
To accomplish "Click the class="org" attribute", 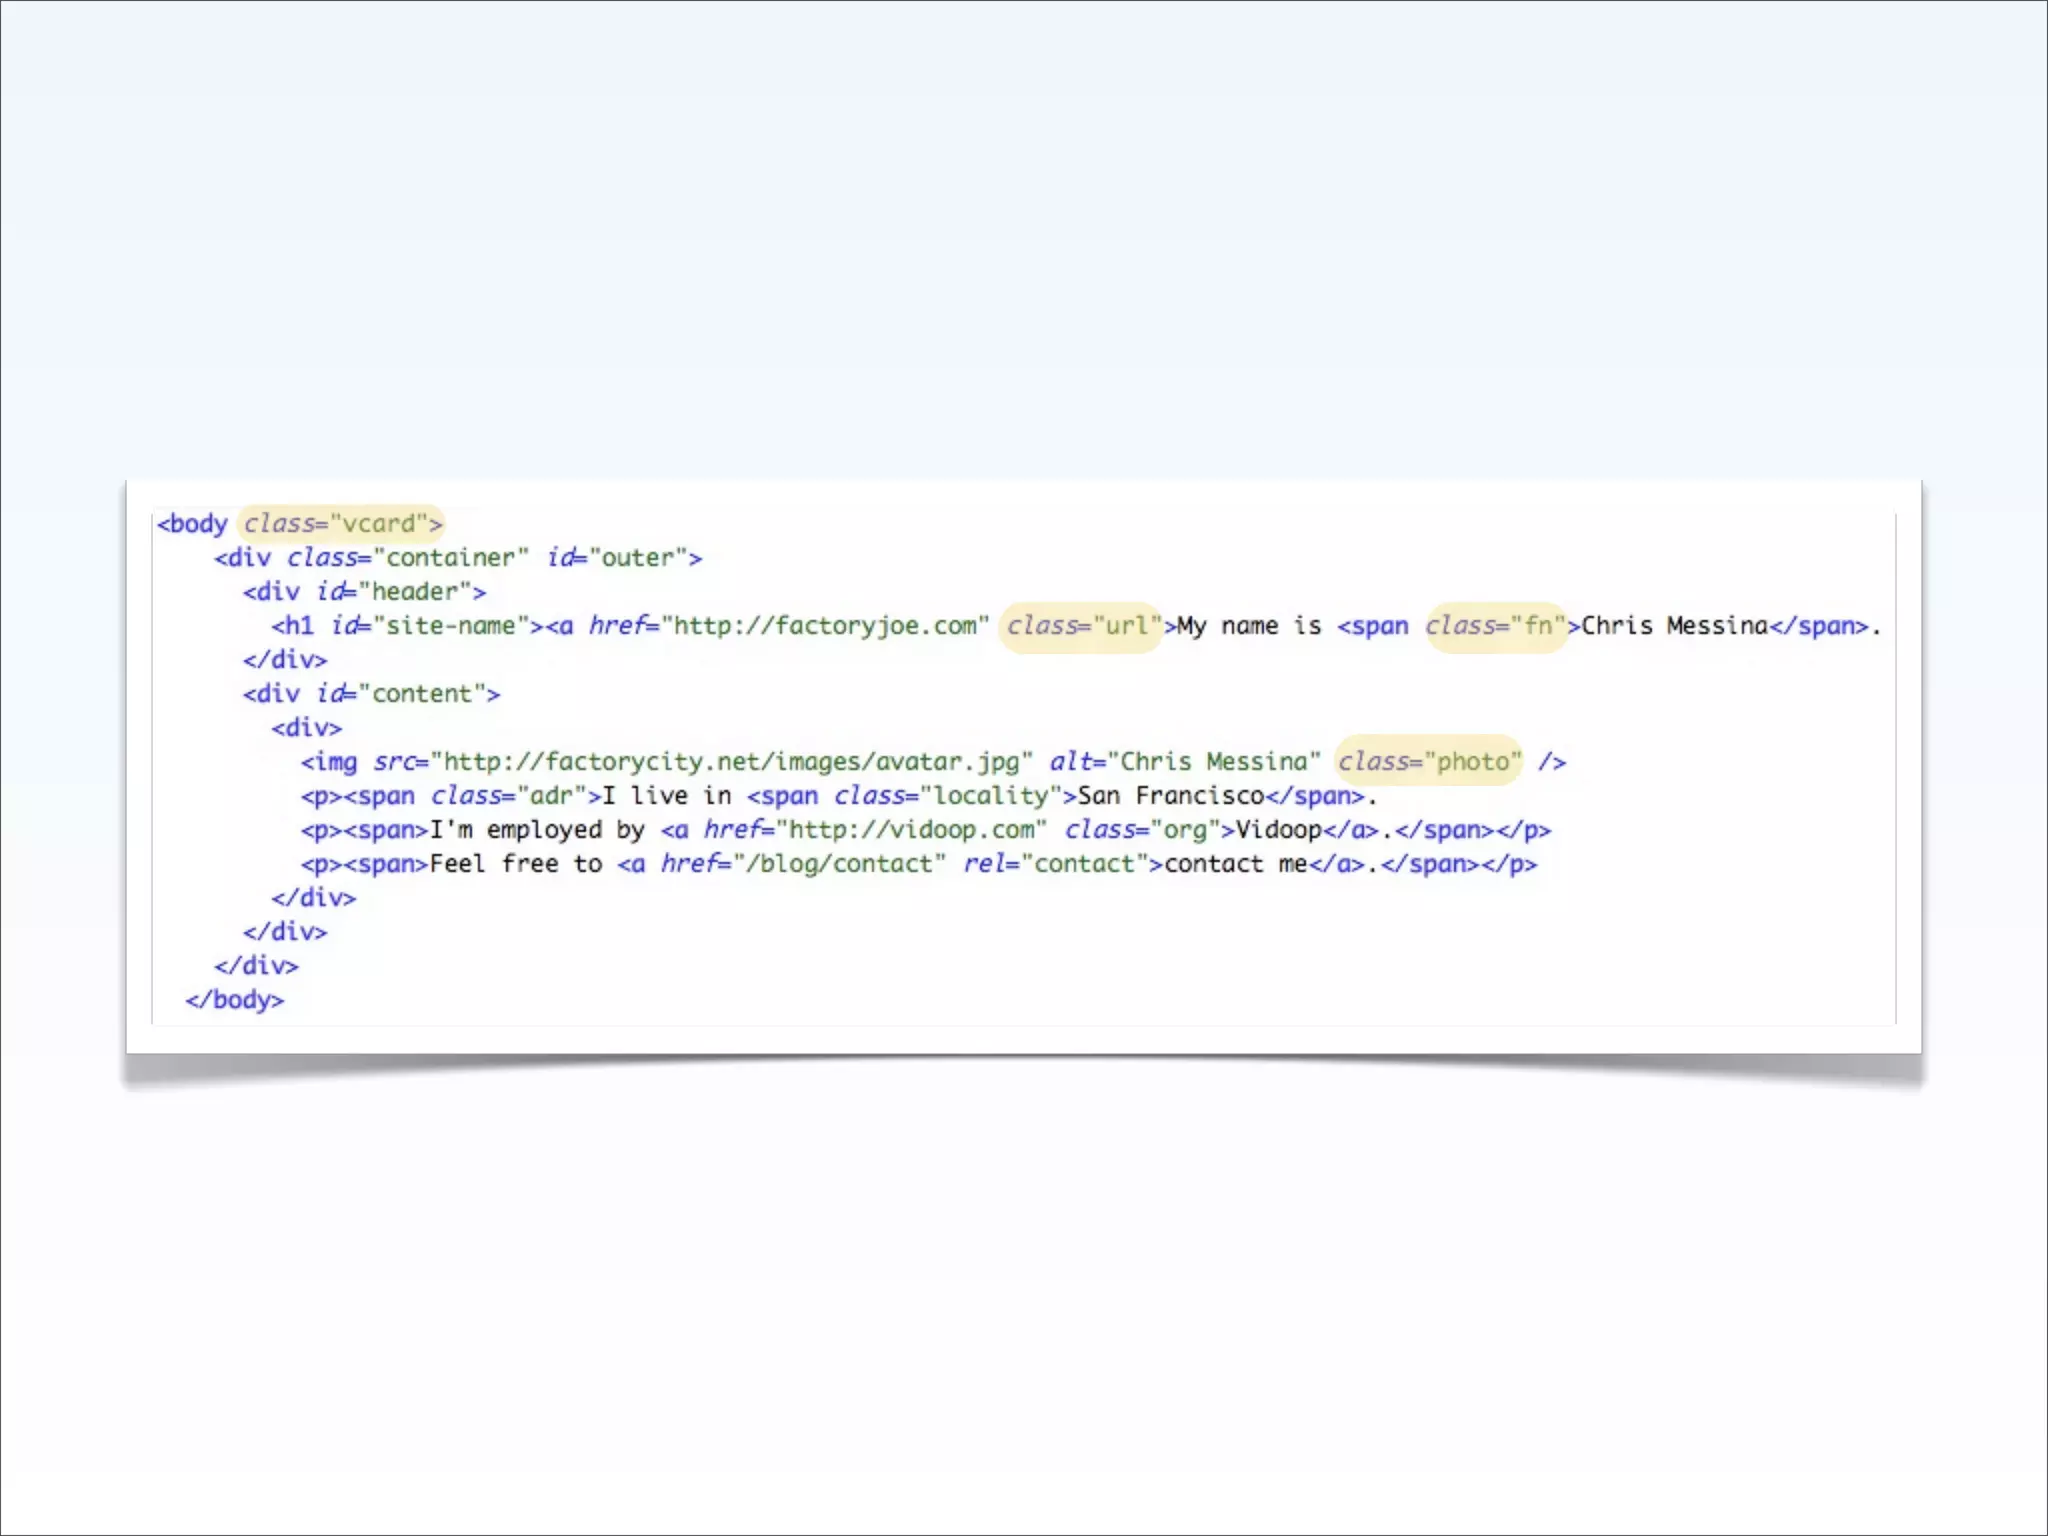I will pos(1143,830).
